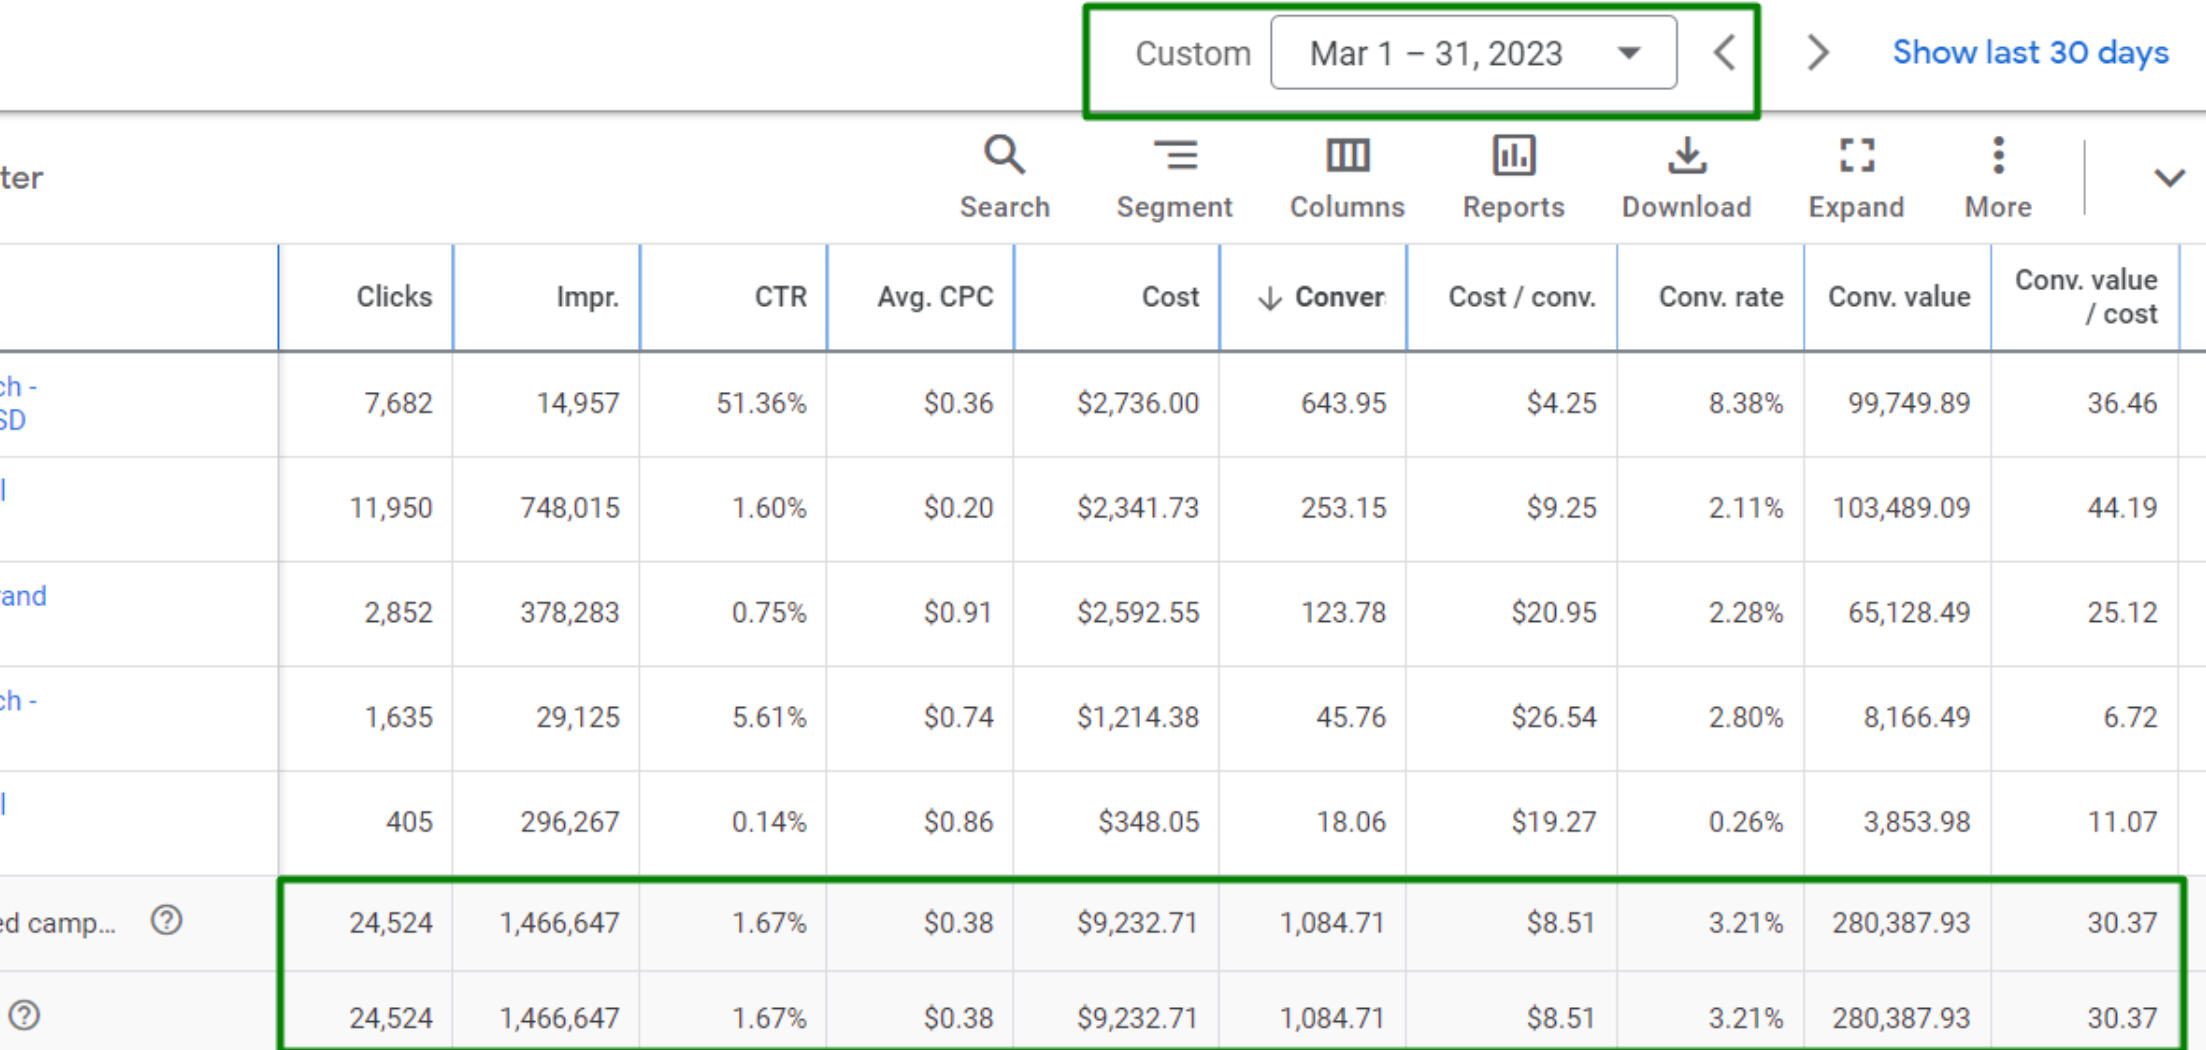Open the campaign link ending in 'rand'
This screenshot has width=2206, height=1050.
(24, 596)
